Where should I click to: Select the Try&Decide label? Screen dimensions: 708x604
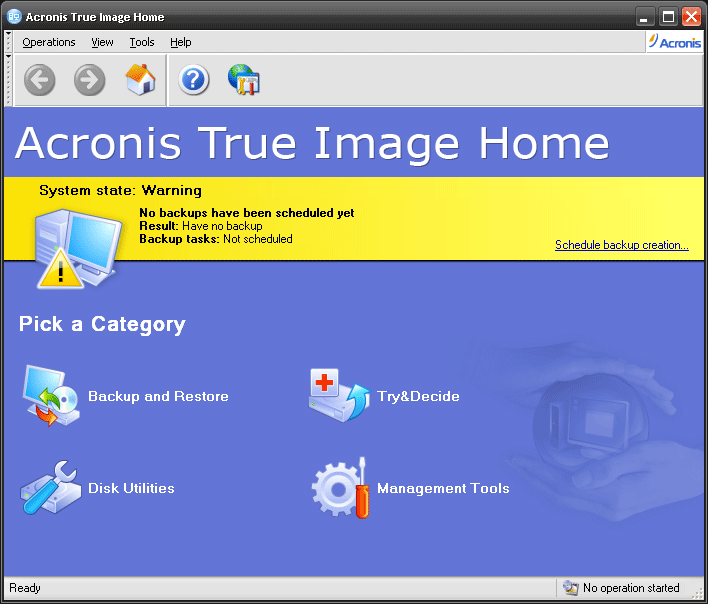click(418, 396)
